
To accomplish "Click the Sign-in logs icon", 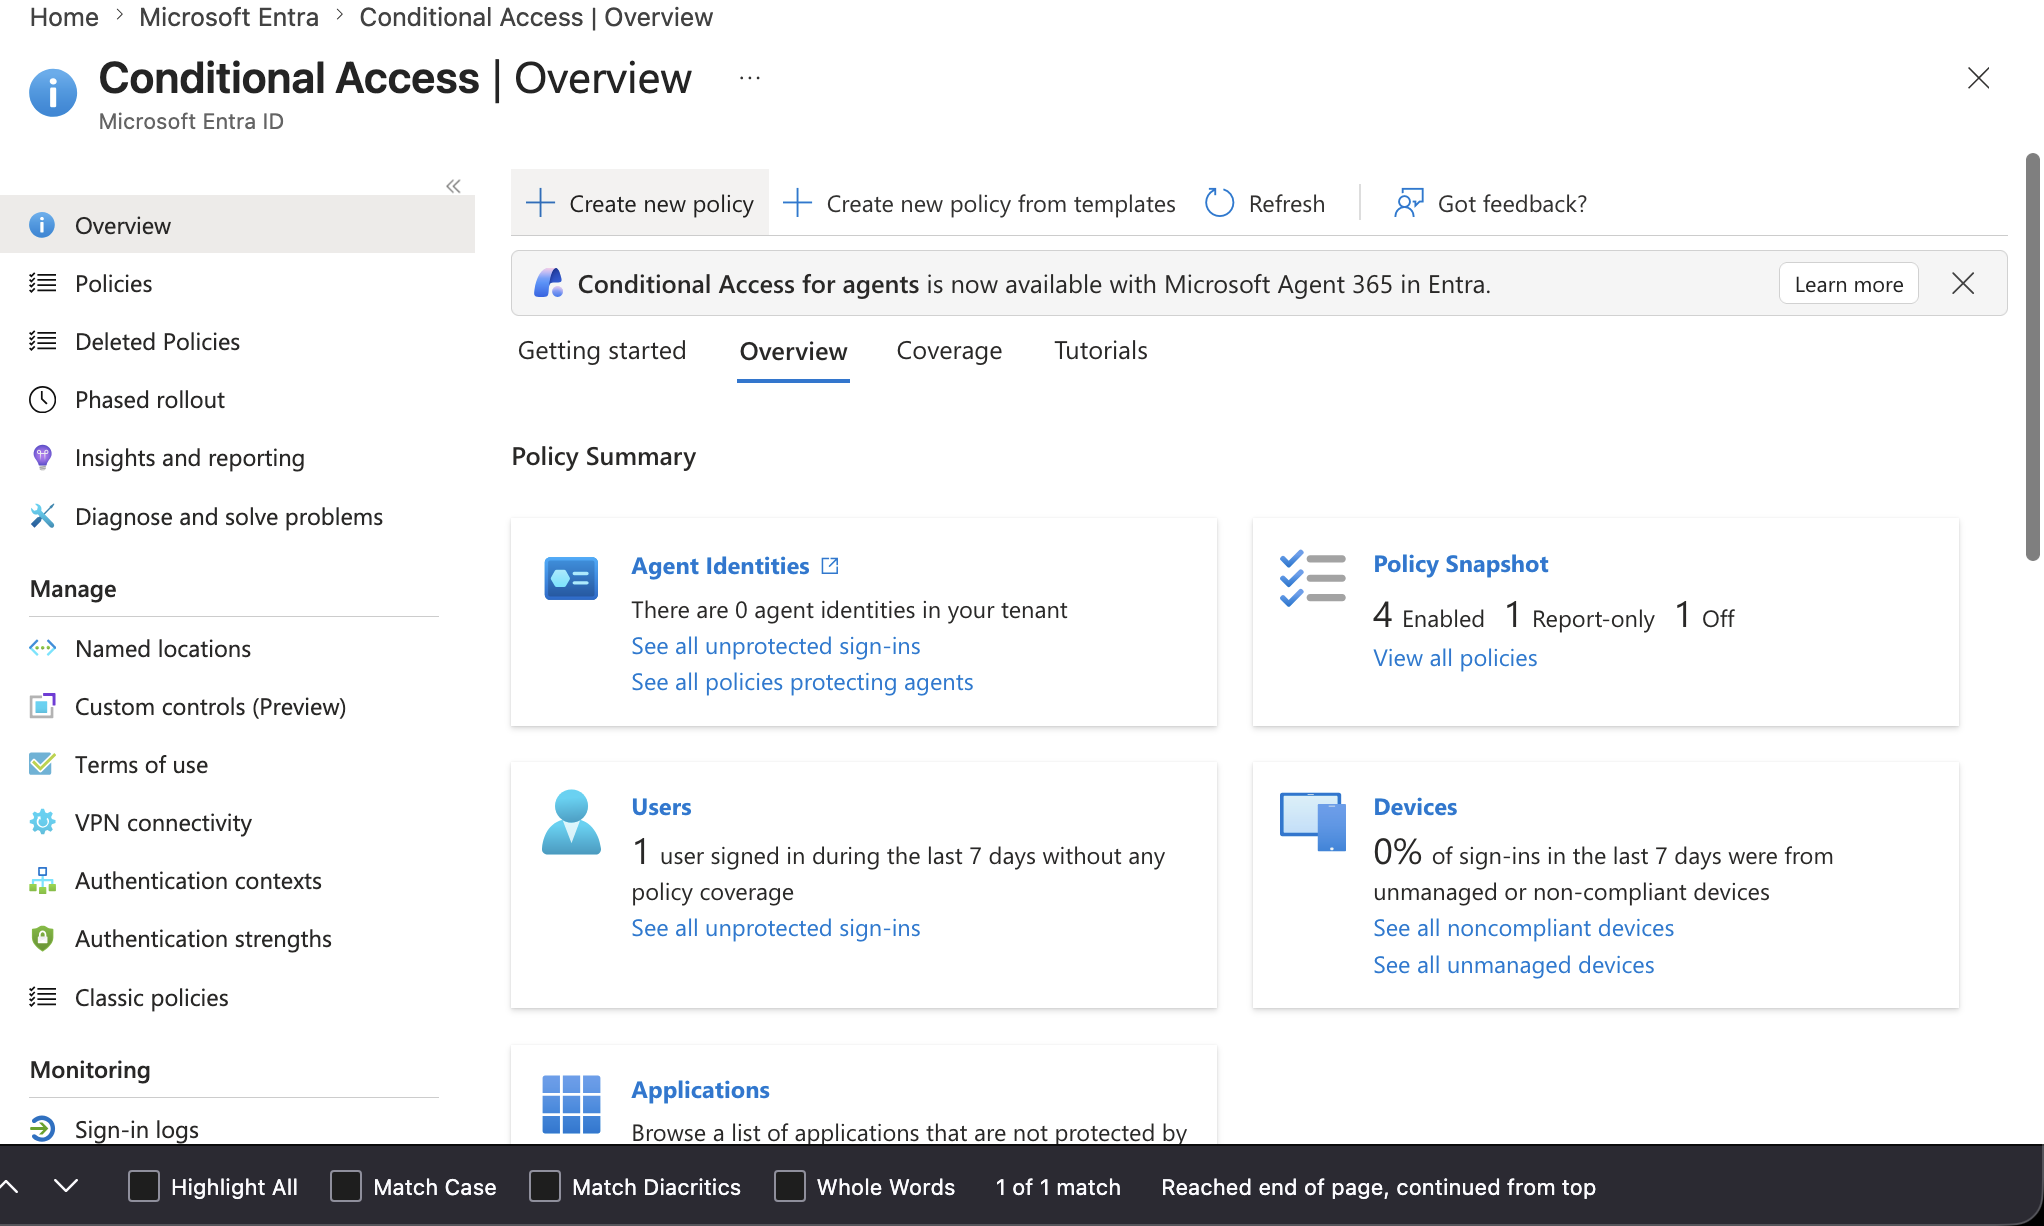I will coord(42,1129).
